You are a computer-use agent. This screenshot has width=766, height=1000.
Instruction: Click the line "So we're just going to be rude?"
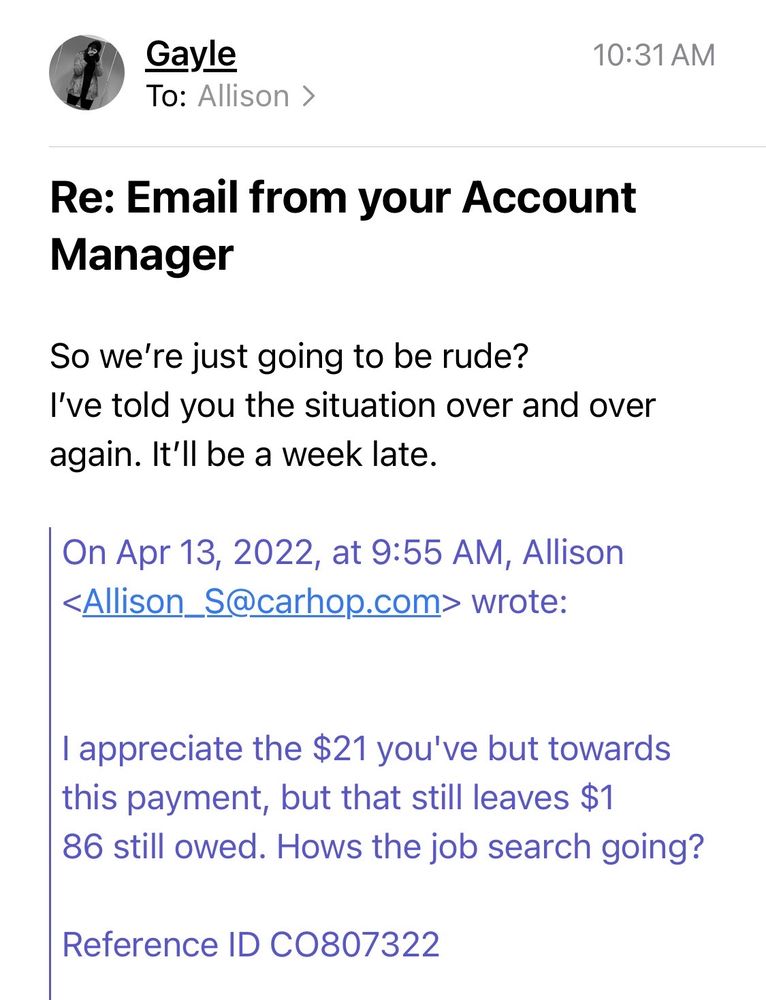coord(289,357)
